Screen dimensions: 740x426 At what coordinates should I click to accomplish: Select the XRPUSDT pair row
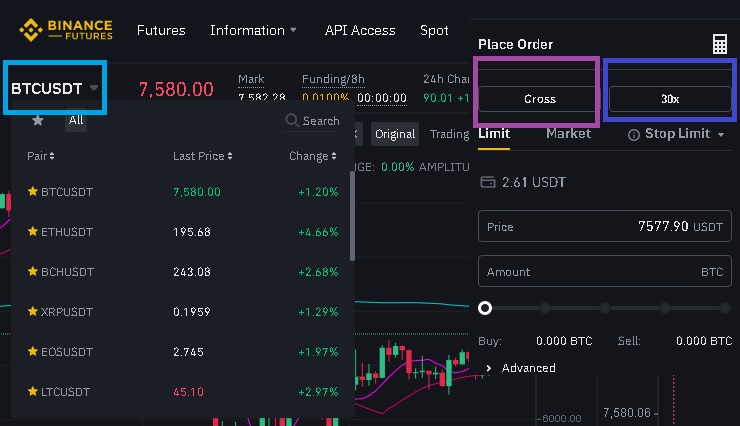pos(183,312)
